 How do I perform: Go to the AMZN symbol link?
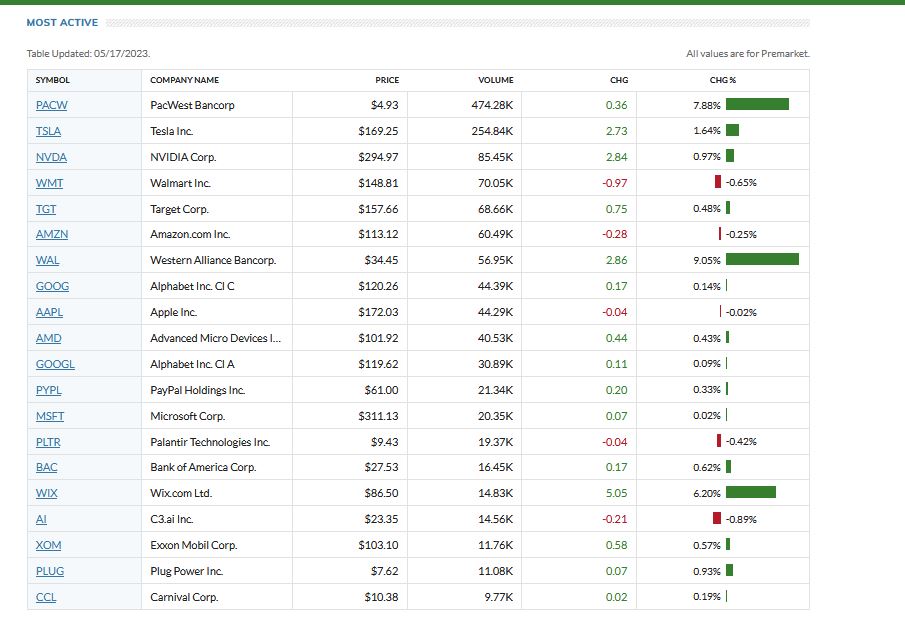(x=52, y=235)
